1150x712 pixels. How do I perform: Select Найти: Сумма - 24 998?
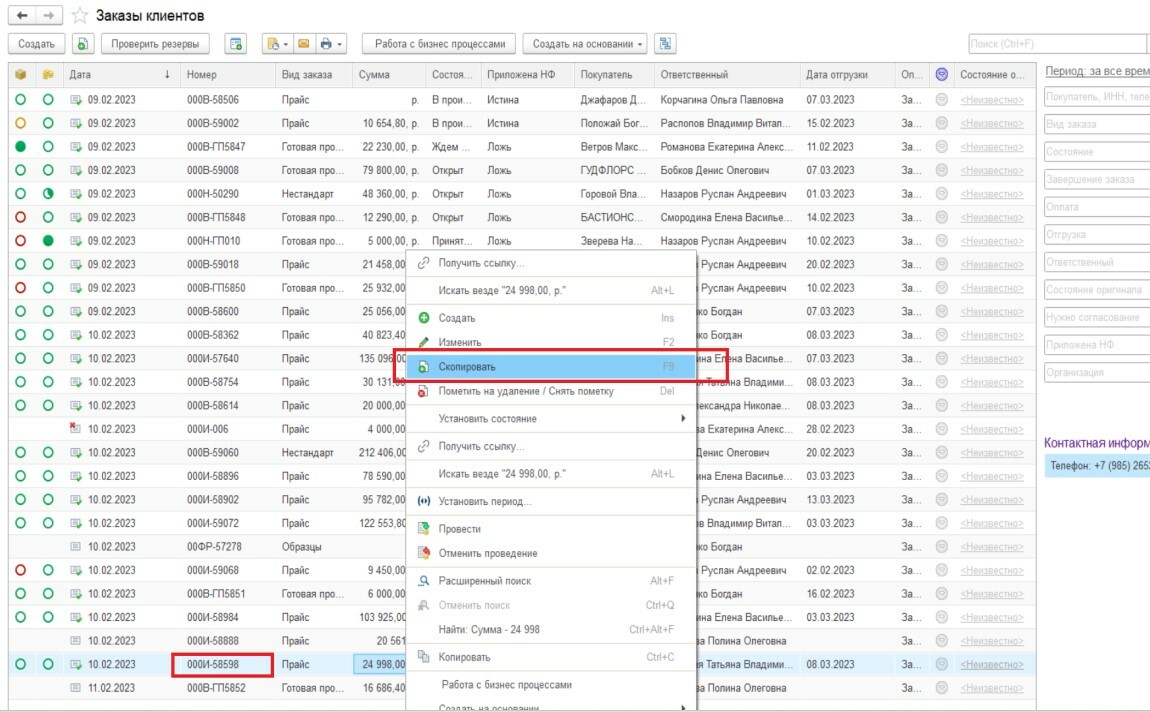pyautogui.click(x=551, y=629)
